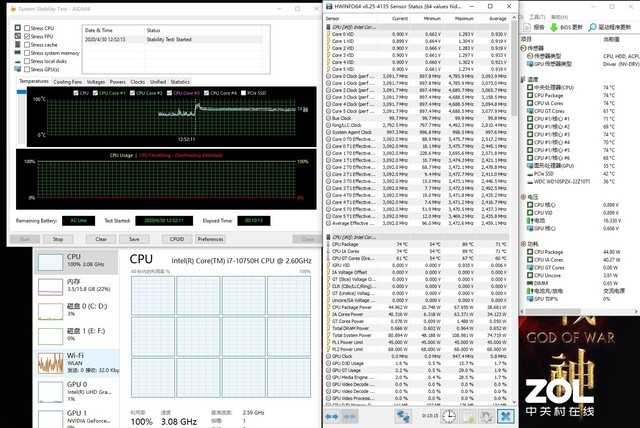Switch to the Cooling Fans tab

coord(68,82)
